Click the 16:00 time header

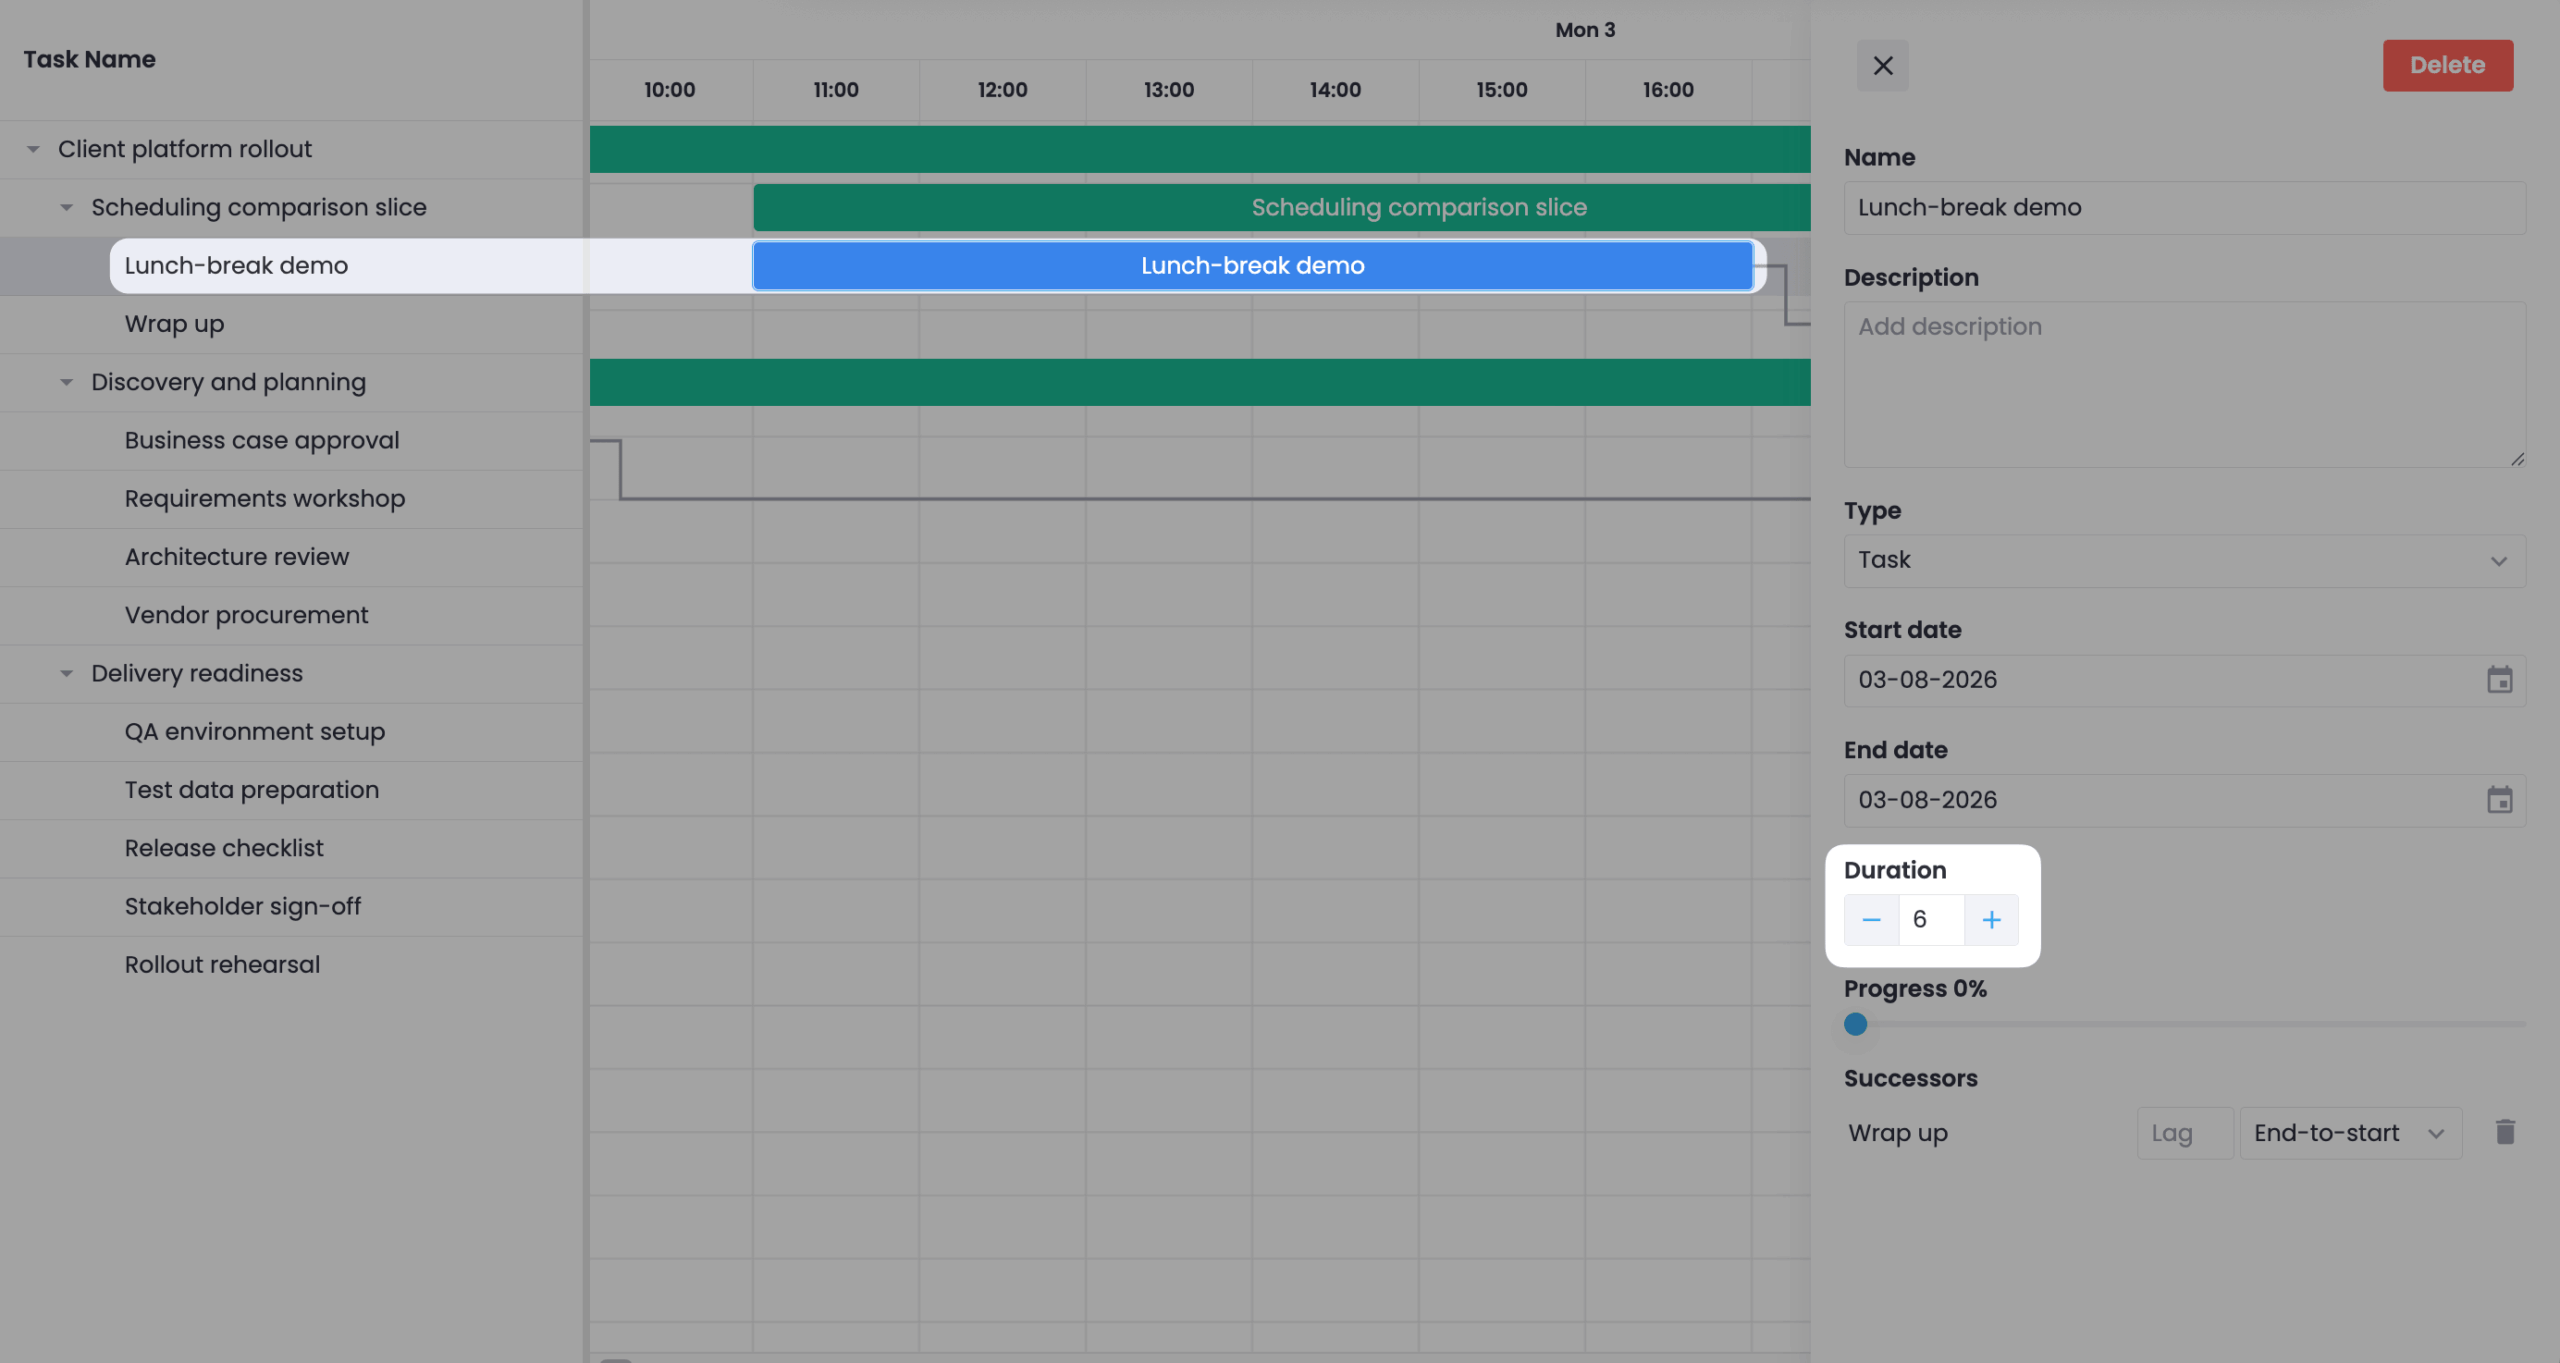(1667, 90)
